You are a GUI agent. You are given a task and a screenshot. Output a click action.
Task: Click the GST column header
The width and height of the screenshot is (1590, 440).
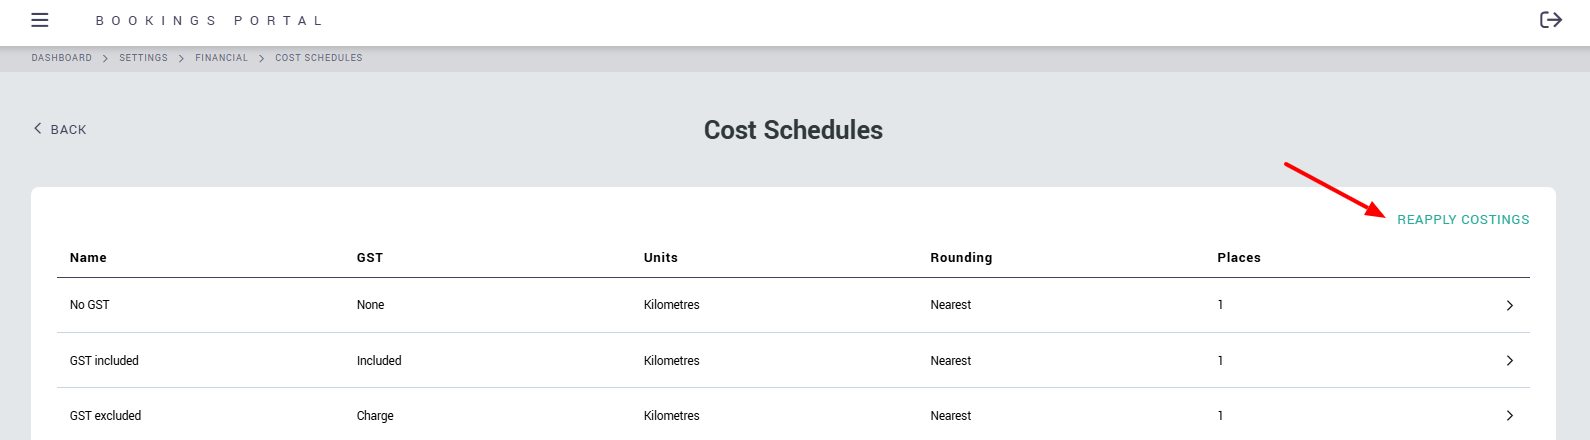369,258
